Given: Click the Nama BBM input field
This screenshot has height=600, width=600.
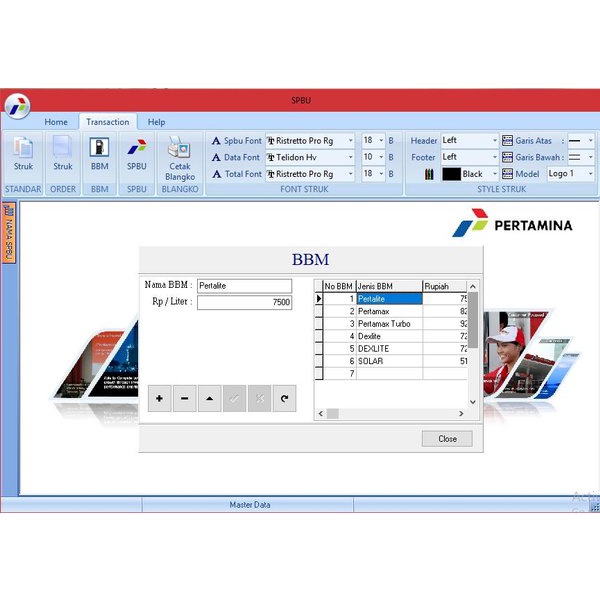Looking at the screenshot, I should pyautogui.click(x=244, y=286).
